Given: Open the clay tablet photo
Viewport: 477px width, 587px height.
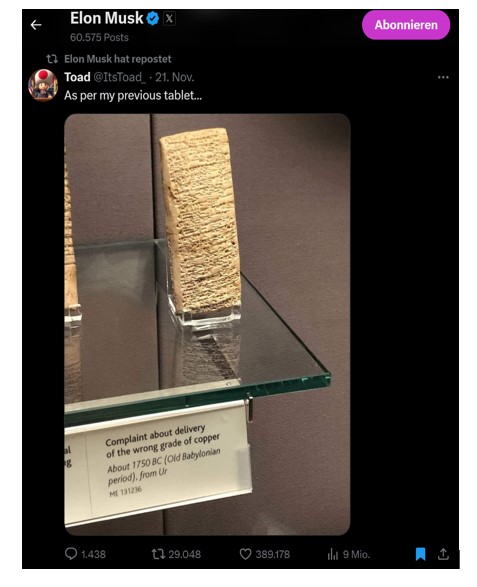Looking at the screenshot, I should click(x=207, y=324).
